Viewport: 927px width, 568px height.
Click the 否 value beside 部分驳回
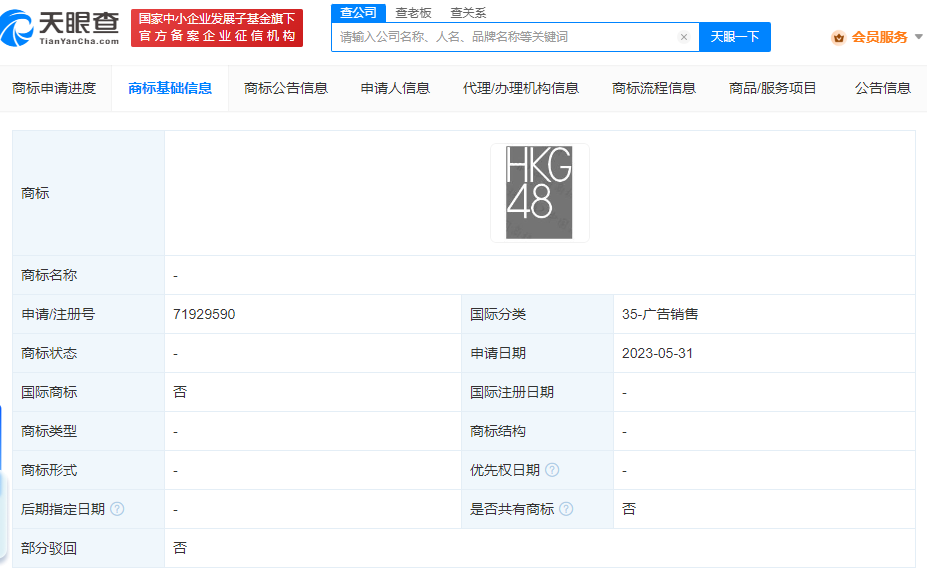[x=180, y=548]
